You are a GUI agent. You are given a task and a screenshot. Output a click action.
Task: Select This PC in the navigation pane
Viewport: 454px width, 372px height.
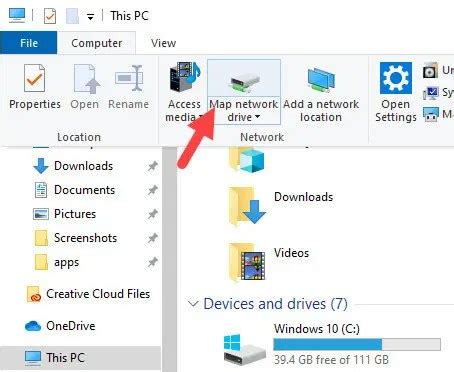coord(80,358)
